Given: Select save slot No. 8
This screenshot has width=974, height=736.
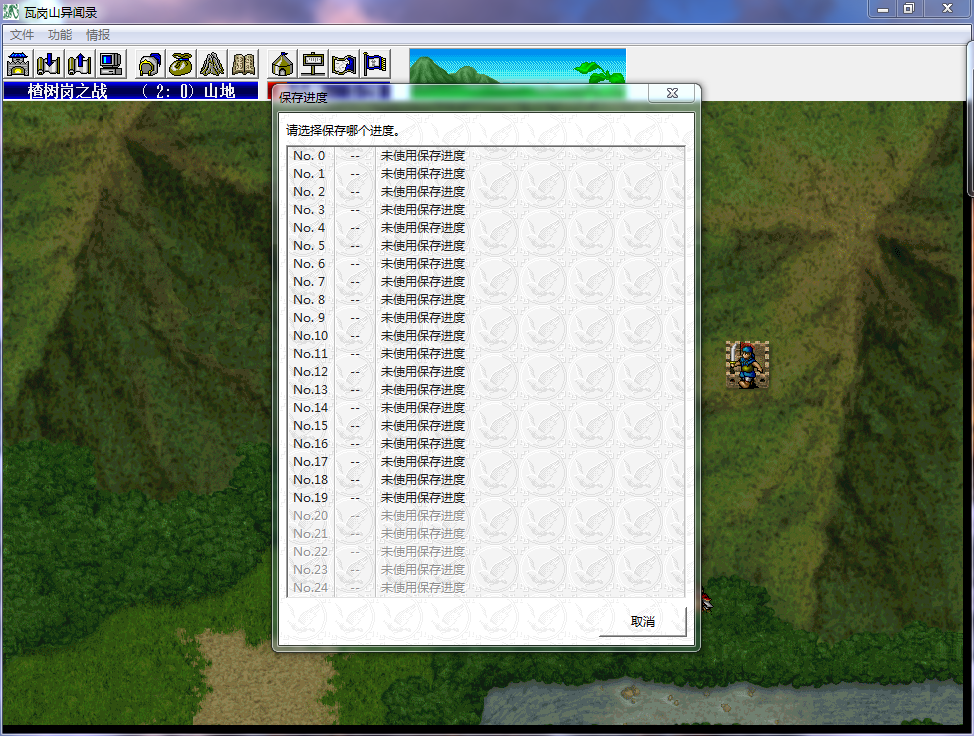Looking at the screenshot, I should (486, 300).
